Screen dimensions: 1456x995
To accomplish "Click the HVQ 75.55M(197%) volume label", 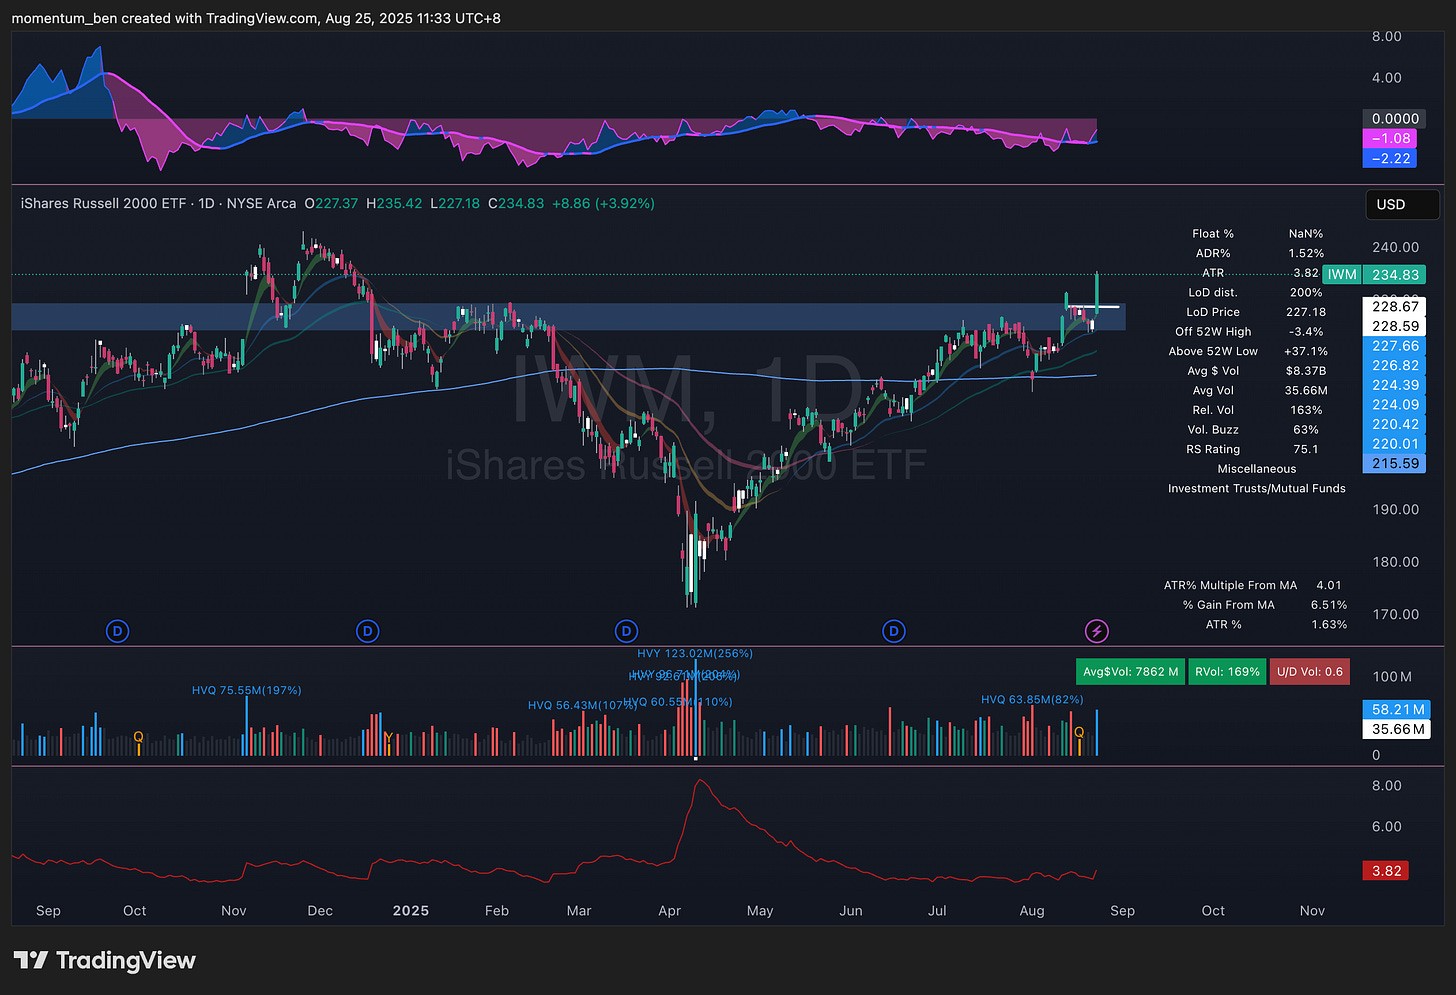I will [x=246, y=690].
